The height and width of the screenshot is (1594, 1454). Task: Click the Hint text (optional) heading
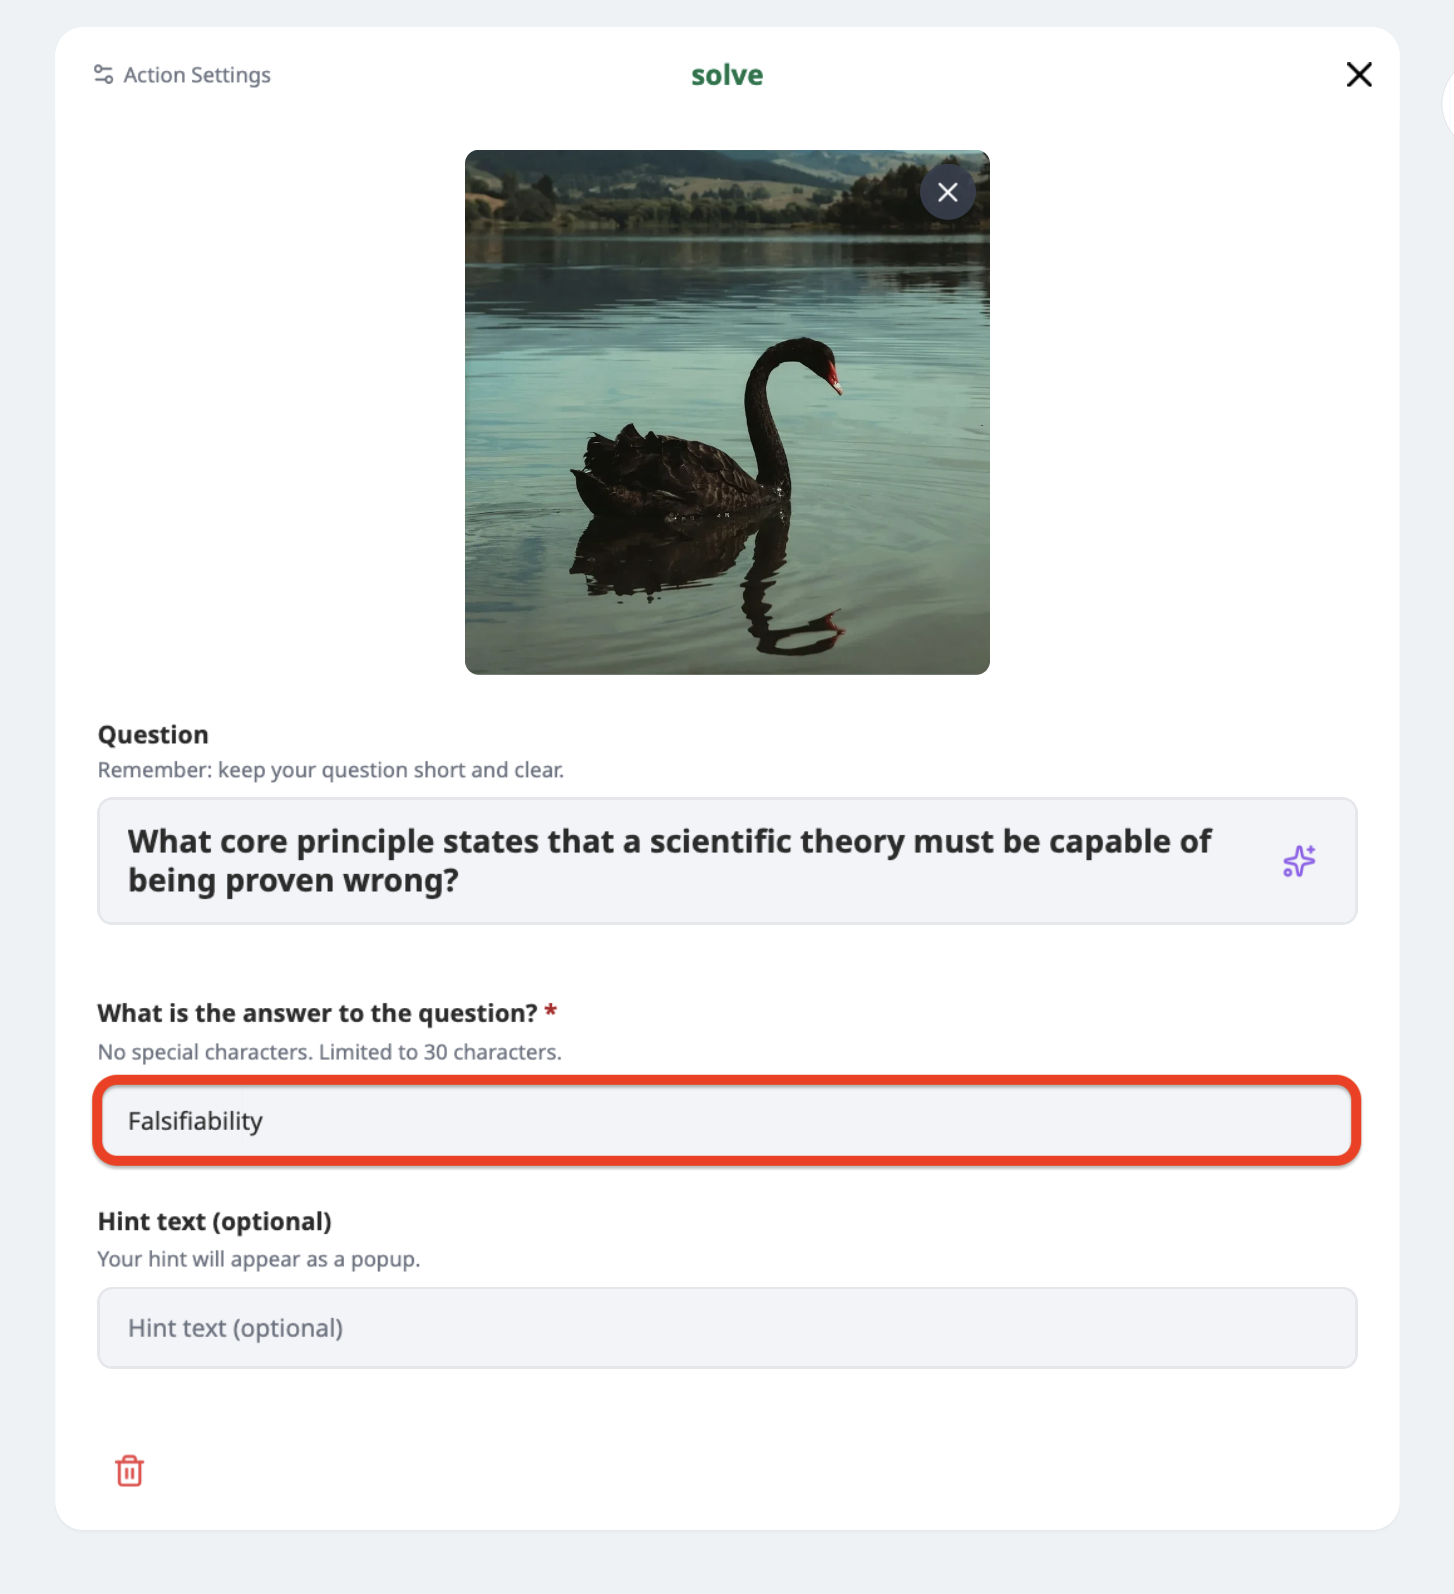click(x=215, y=1222)
